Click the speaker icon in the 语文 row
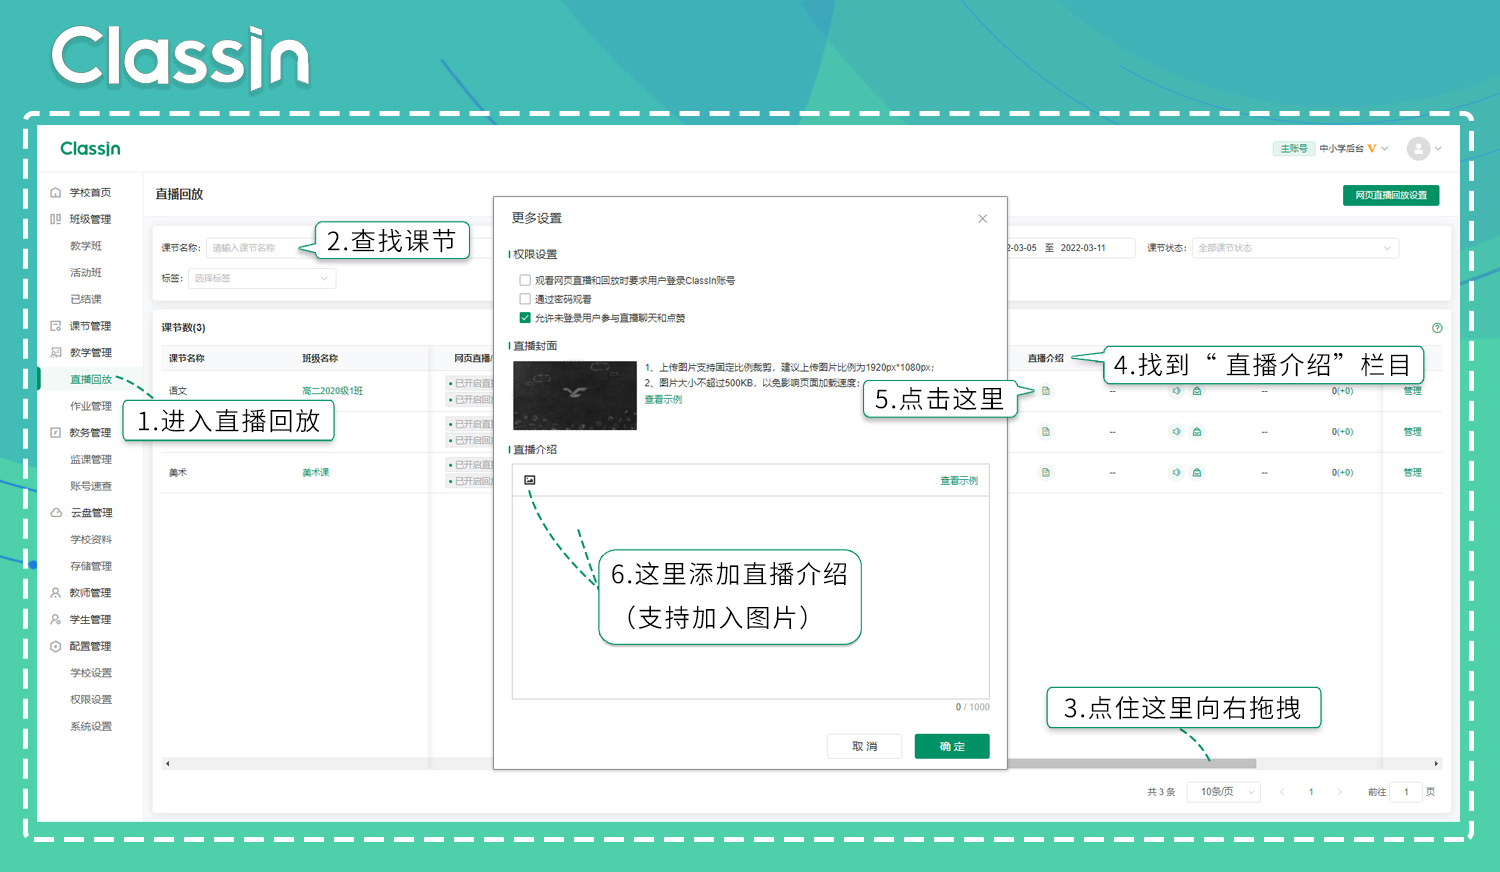Screen dimensions: 1500x872 [x=1176, y=391]
